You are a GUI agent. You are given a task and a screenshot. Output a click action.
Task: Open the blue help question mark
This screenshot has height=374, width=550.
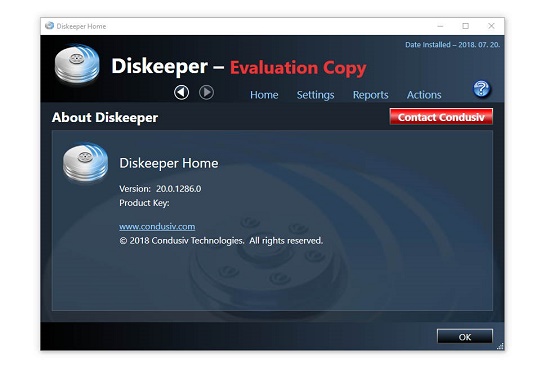coord(481,88)
